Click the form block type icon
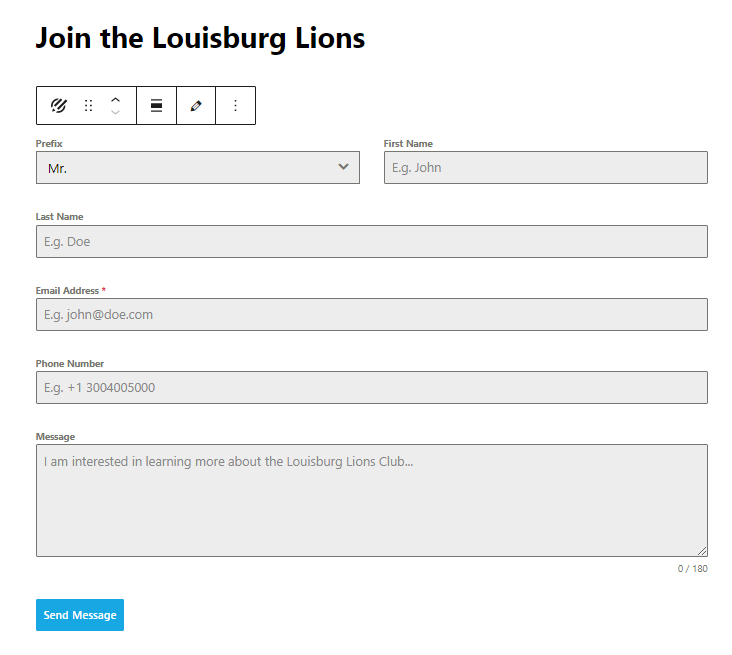The image size is (732, 655). click(x=59, y=105)
